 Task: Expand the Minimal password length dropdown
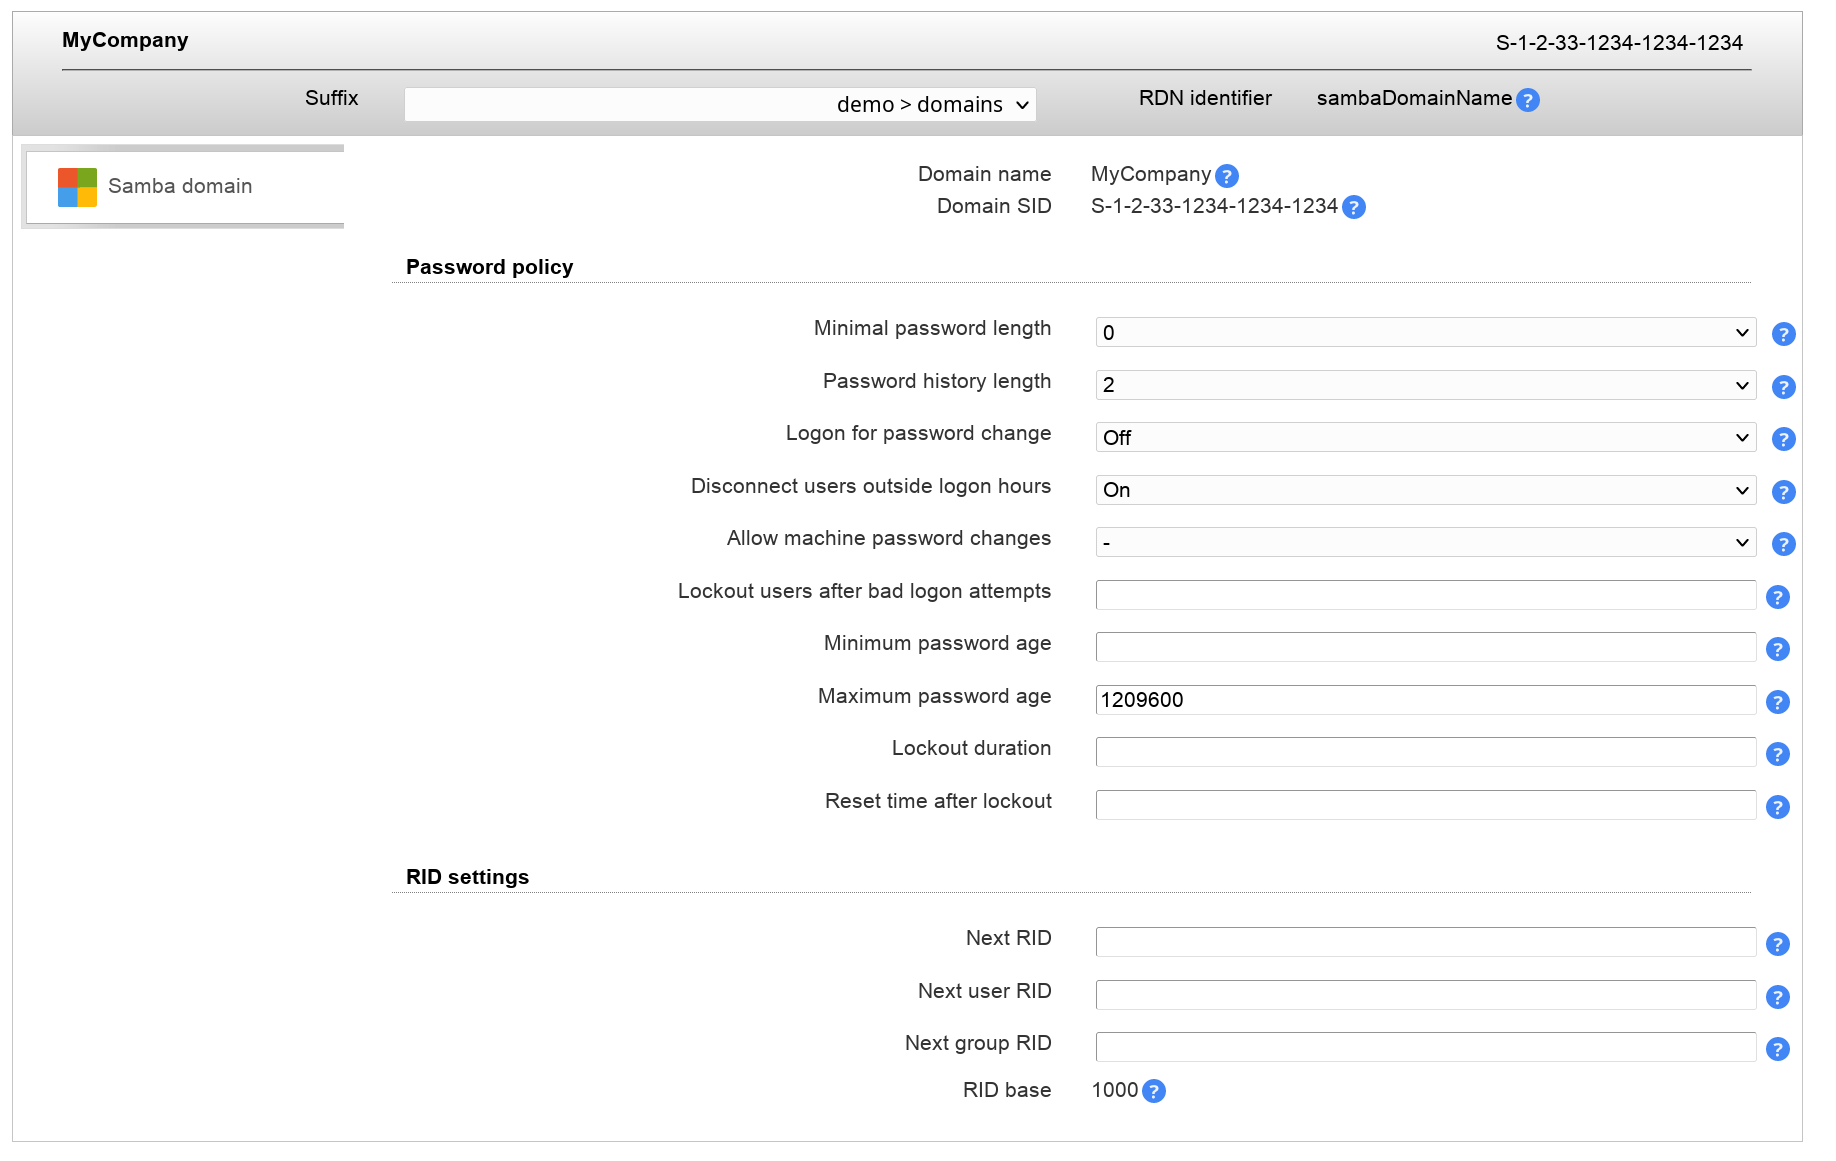coord(1425,333)
